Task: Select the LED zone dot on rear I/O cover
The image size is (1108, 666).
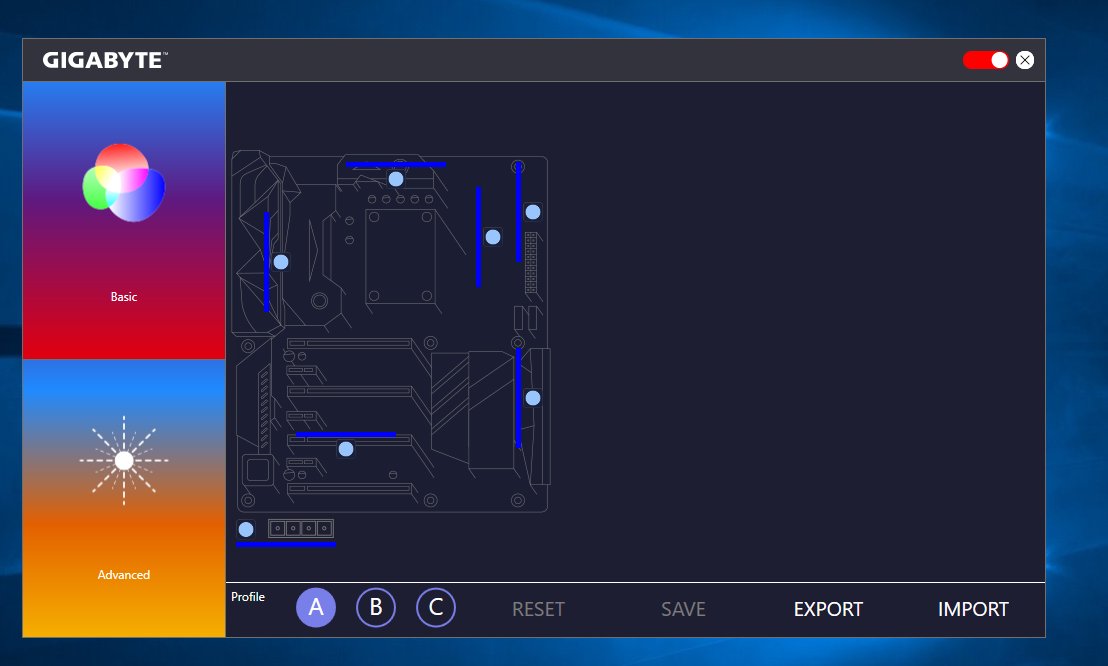Action: pos(281,262)
